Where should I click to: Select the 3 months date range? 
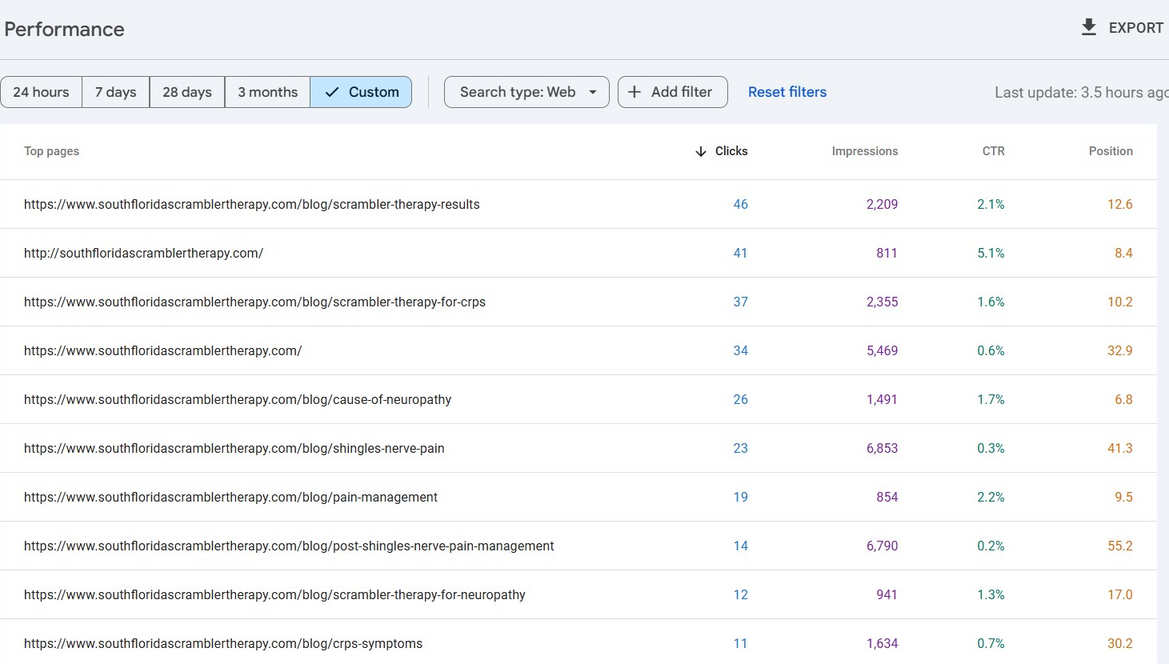point(268,92)
